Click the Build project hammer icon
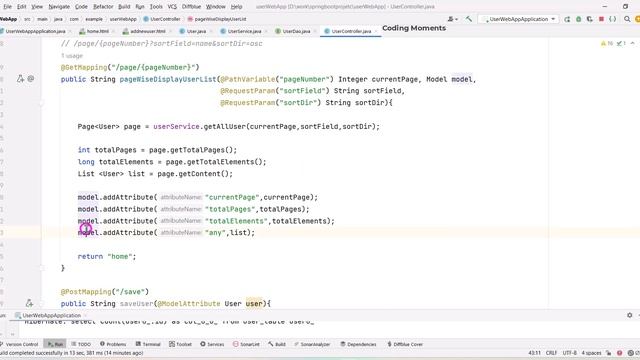This screenshot has width=640, height=360. [x=469, y=19]
